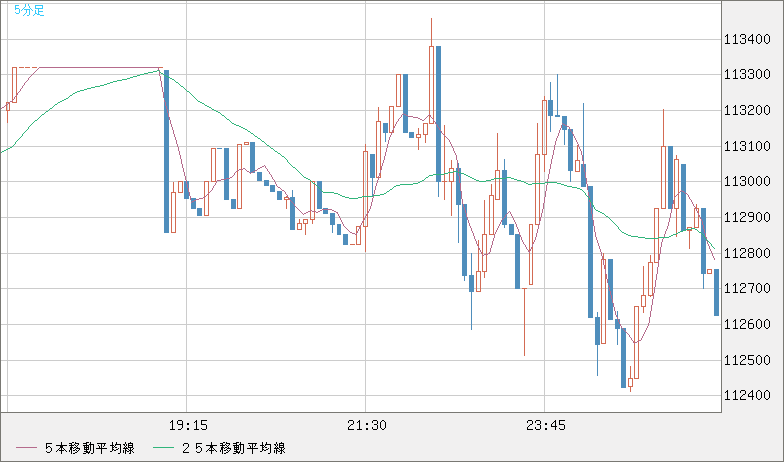This screenshot has height=462, width=784.
Task: Click the green 25-period moving average legend line
Action: point(164,448)
